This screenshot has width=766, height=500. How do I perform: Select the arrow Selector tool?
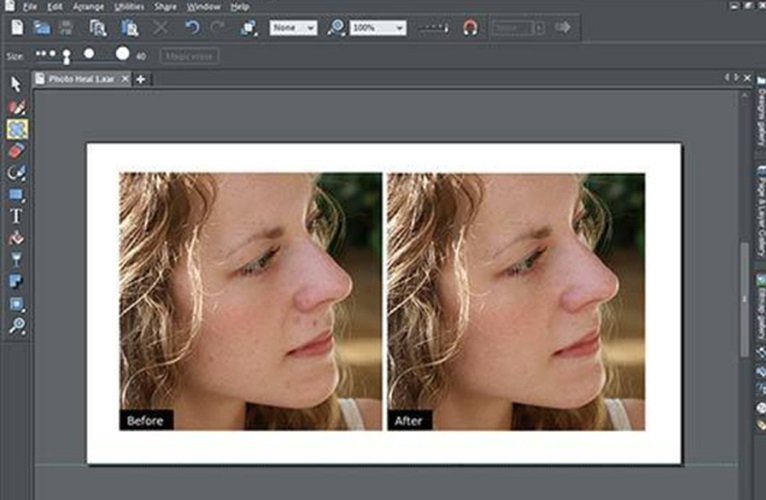click(x=16, y=84)
